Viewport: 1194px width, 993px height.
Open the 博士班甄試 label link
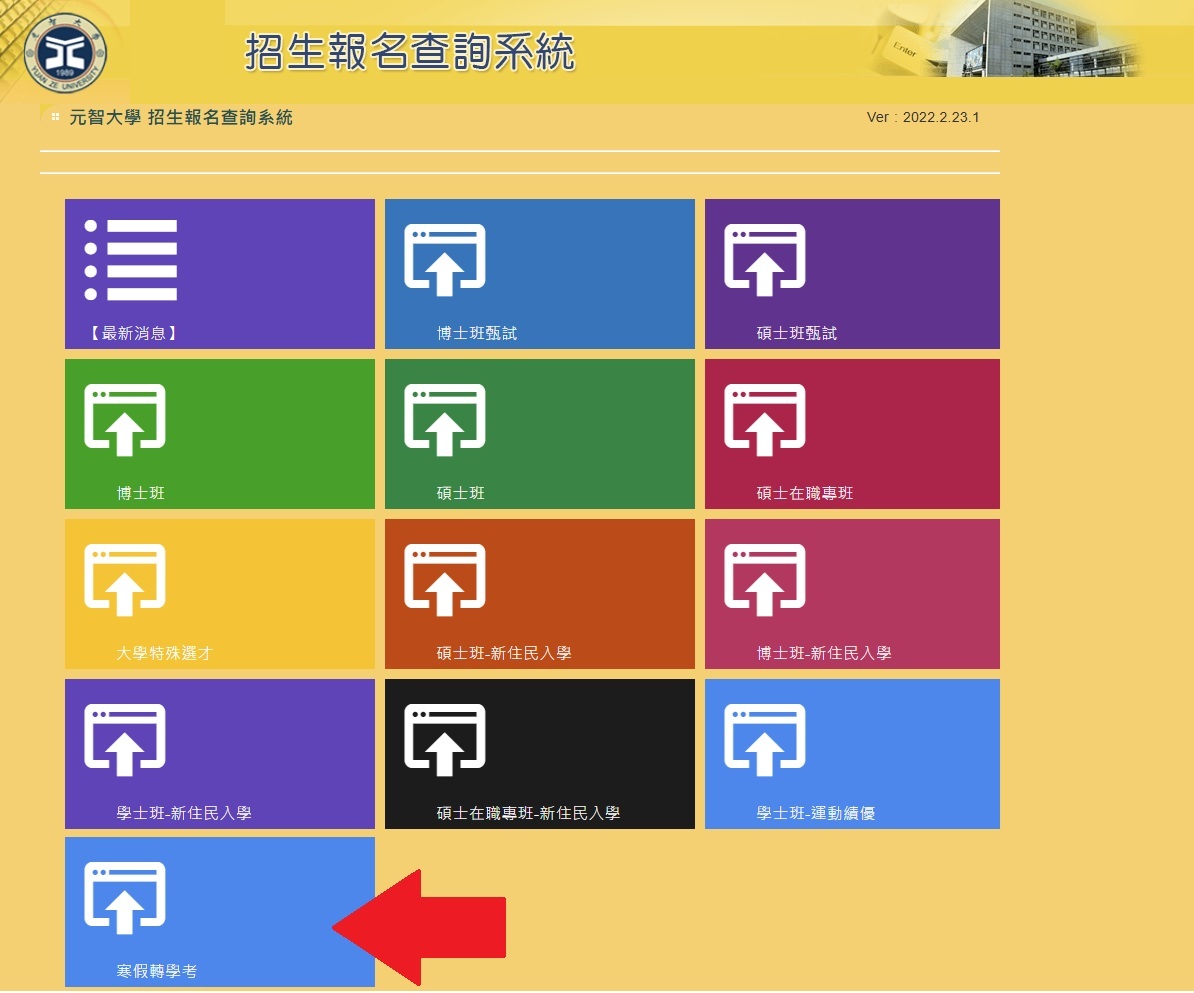pos(477,333)
